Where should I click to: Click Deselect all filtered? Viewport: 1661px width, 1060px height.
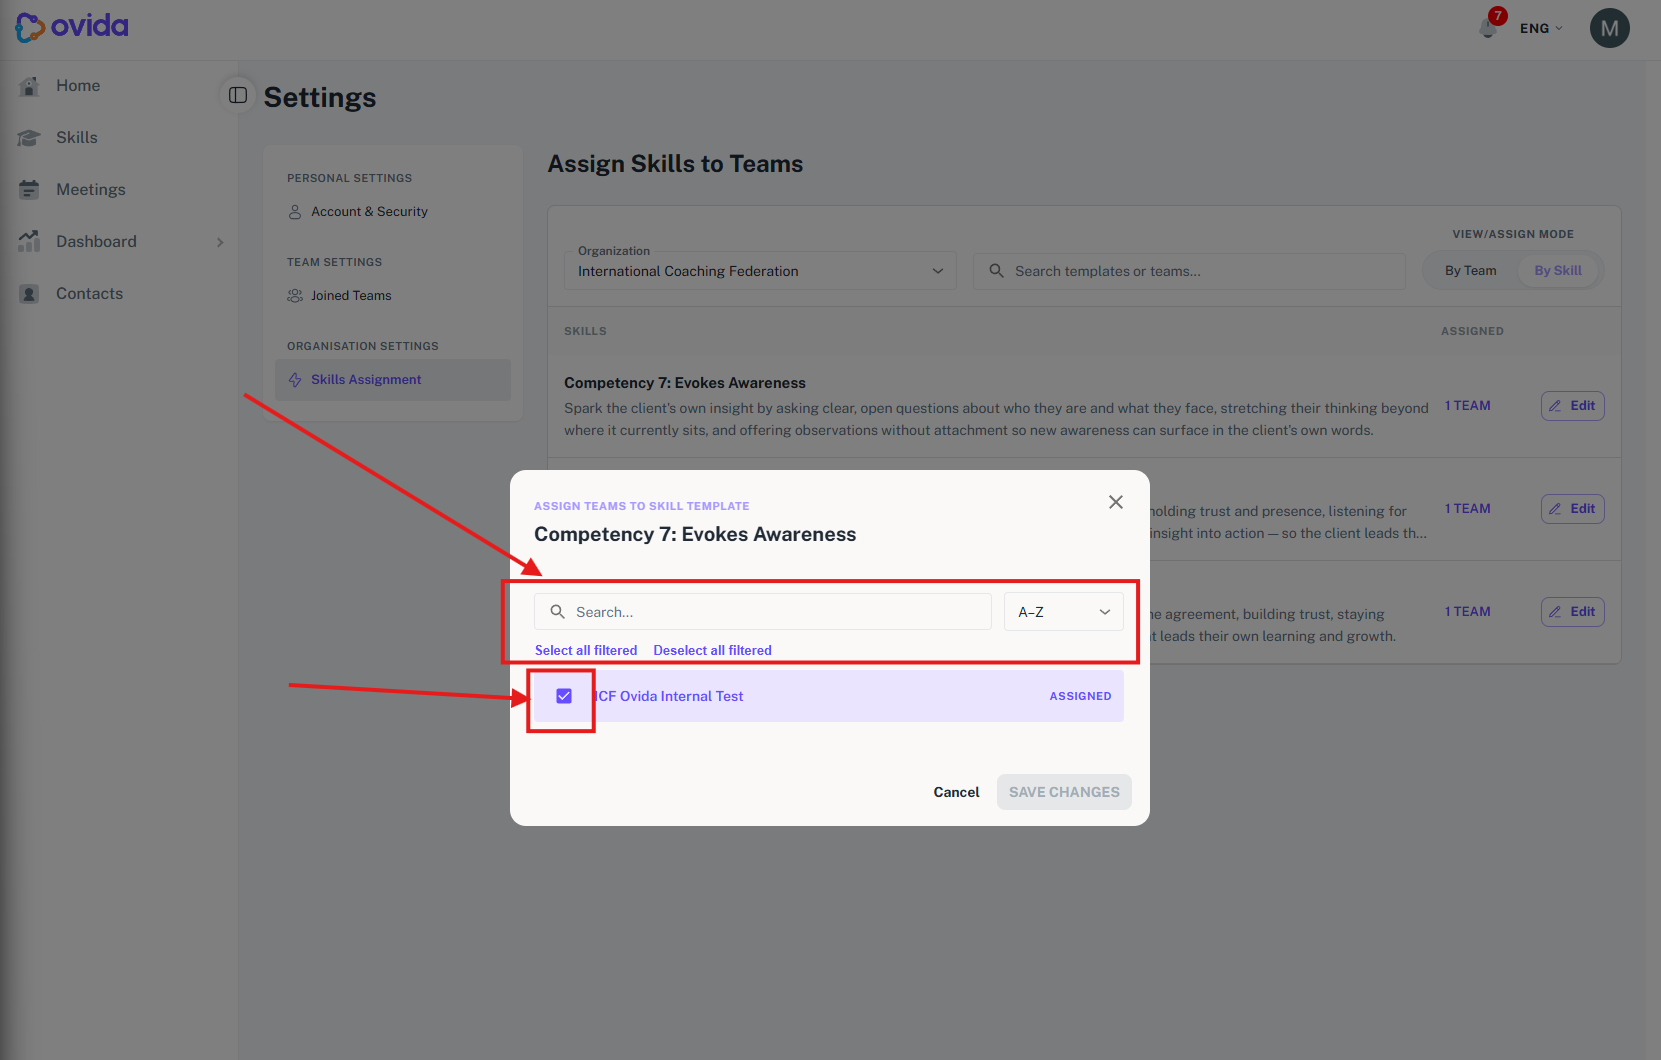tap(712, 651)
